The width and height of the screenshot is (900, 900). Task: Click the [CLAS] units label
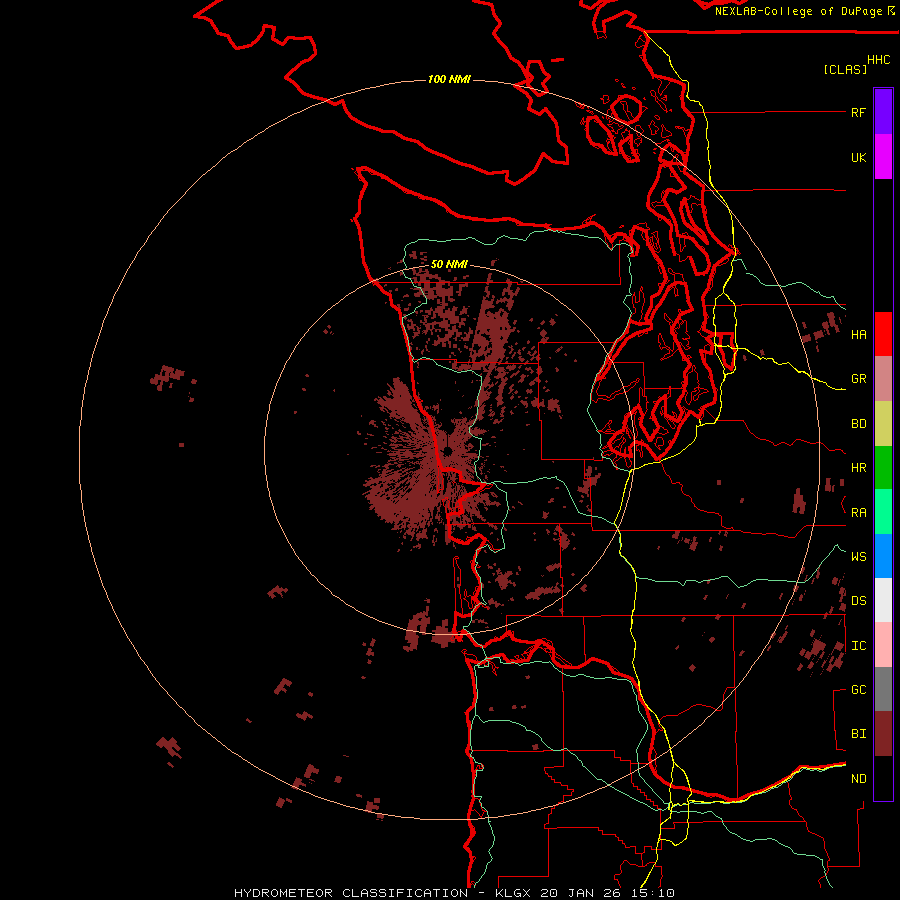click(x=845, y=69)
